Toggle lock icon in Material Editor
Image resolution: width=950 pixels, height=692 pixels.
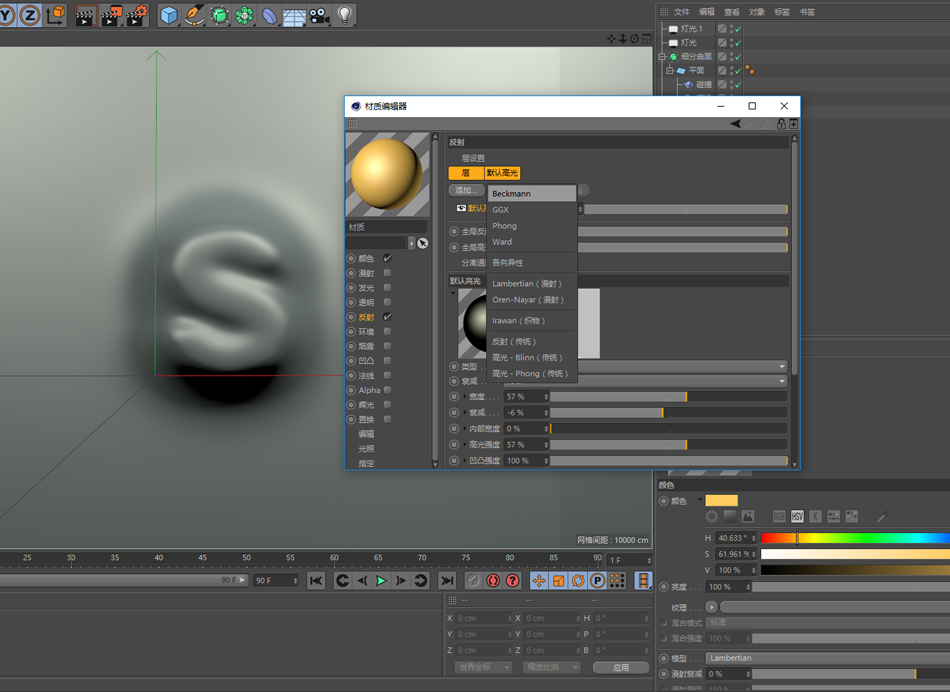782,124
